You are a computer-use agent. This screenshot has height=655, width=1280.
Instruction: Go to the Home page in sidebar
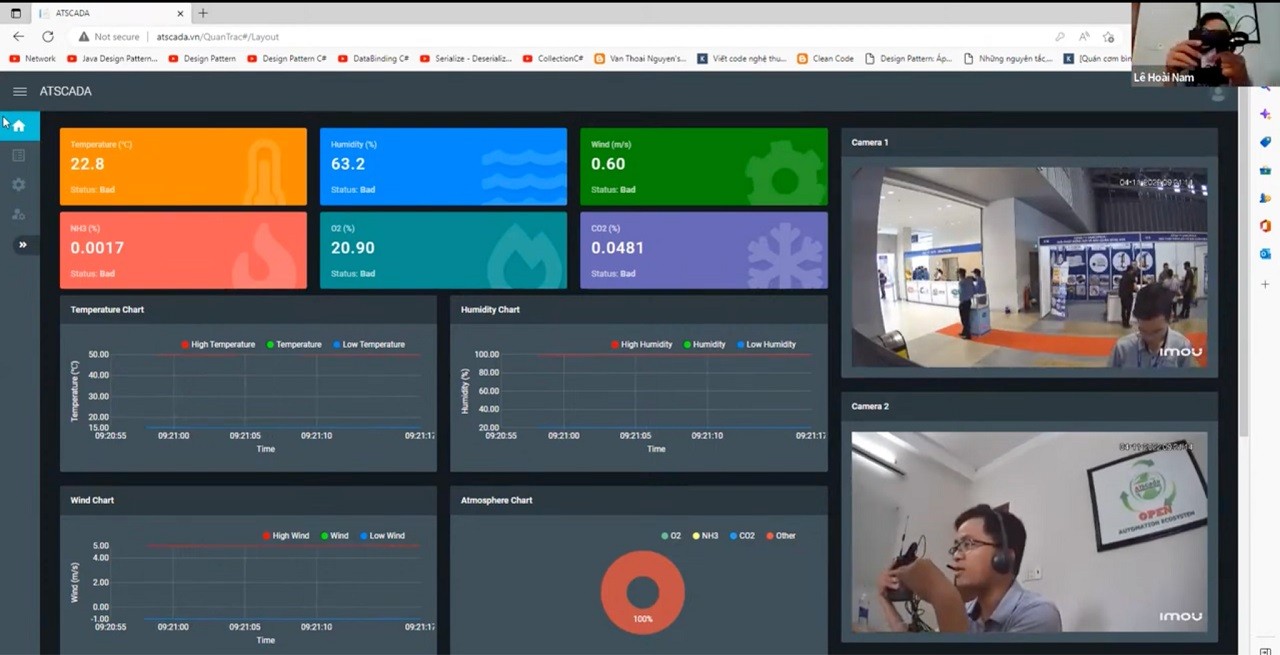tap(19, 125)
